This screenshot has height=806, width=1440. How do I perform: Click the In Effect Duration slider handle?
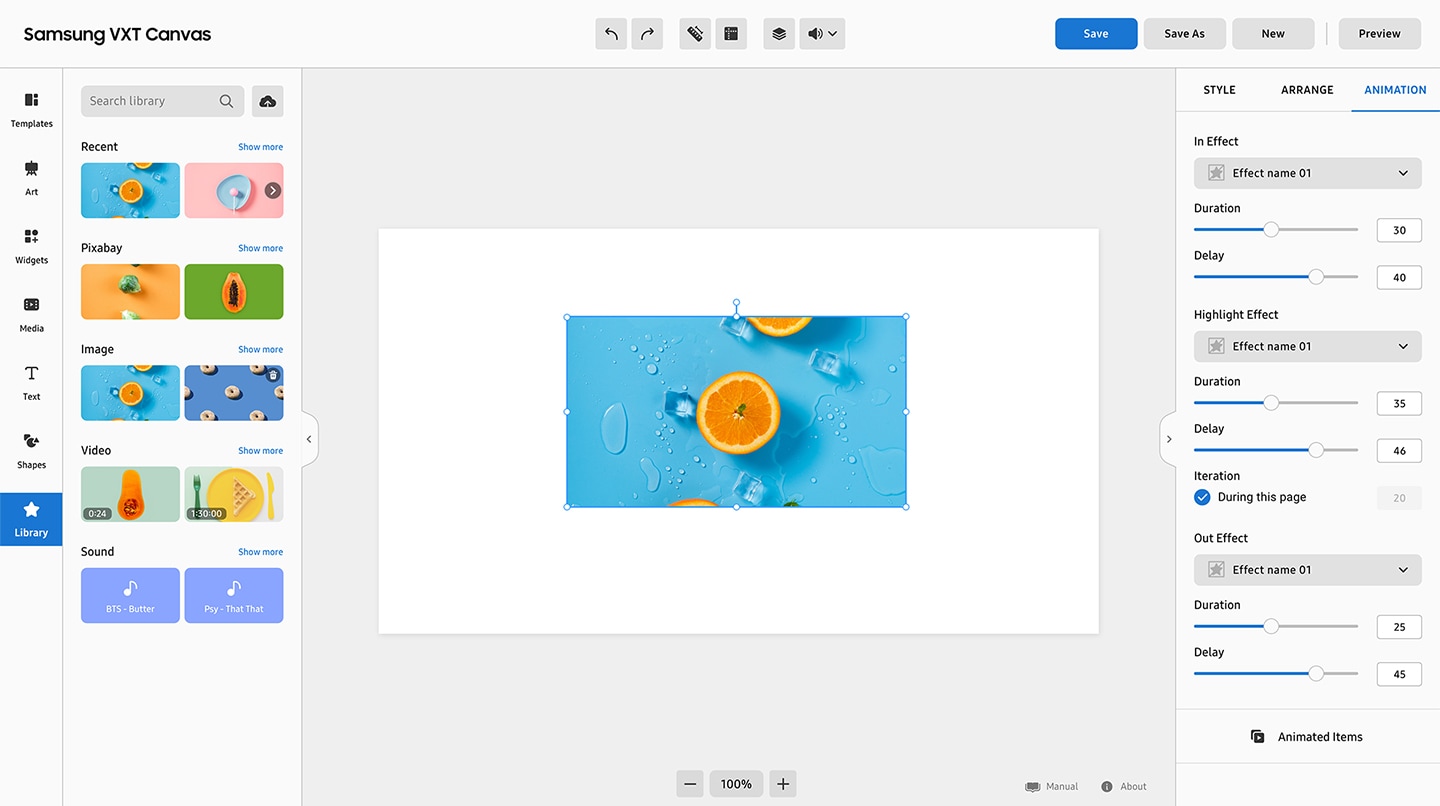point(1271,230)
